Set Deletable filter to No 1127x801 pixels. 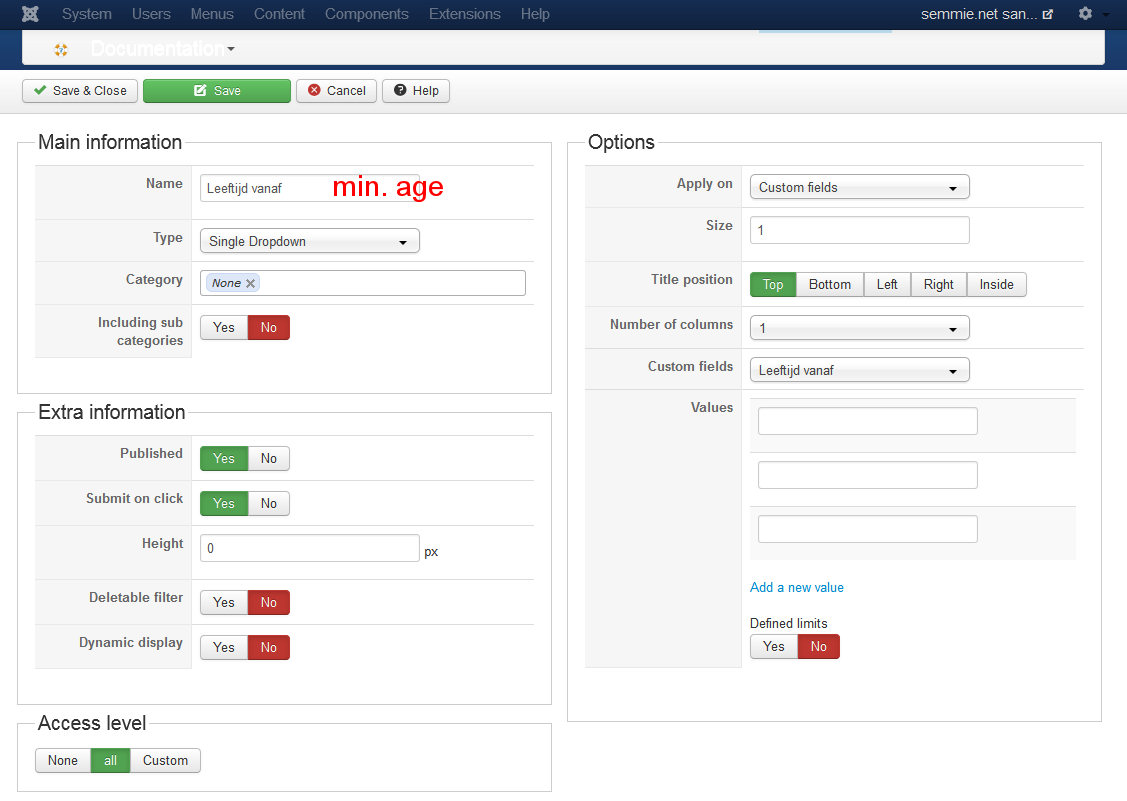269,602
